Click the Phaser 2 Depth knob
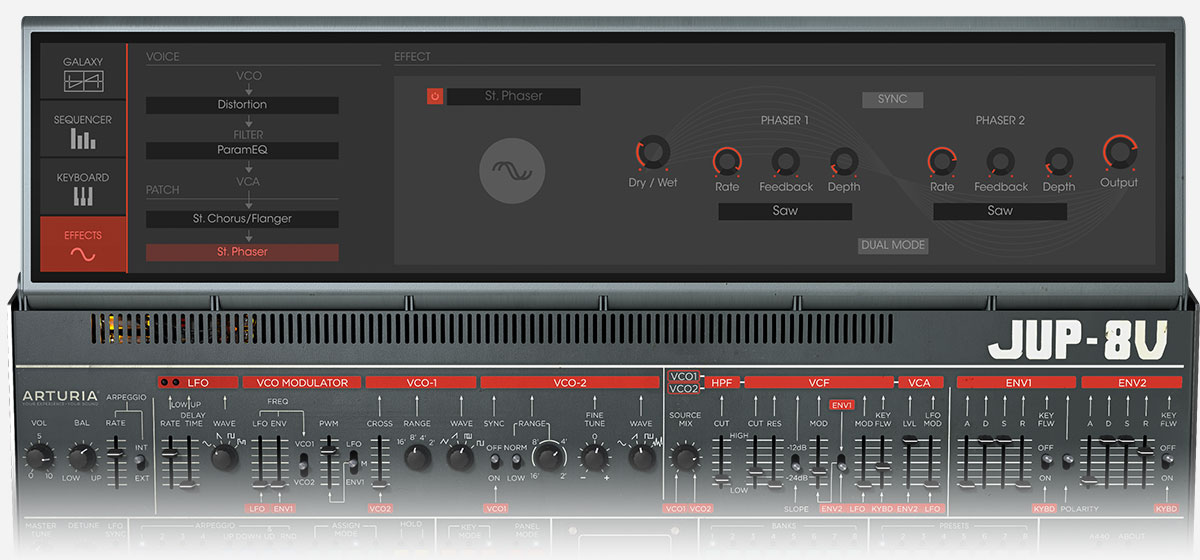 point(1059,161)
